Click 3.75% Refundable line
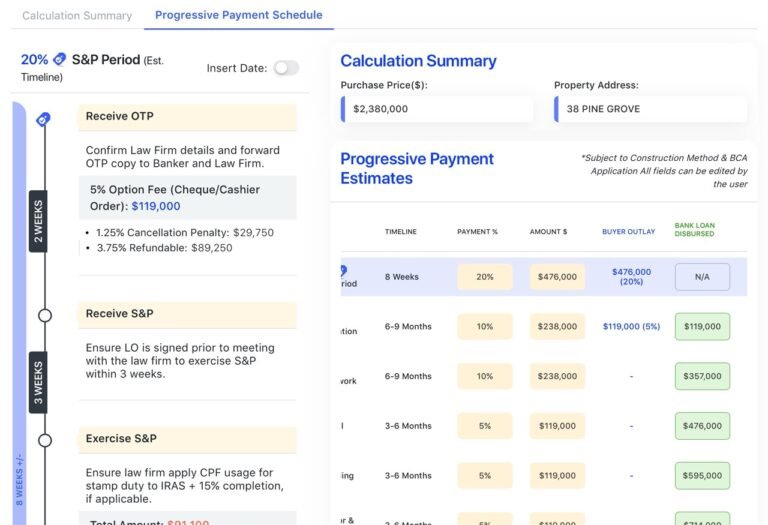Image resolution: width=768 pixels, height=525 pixels. (165, 248)
